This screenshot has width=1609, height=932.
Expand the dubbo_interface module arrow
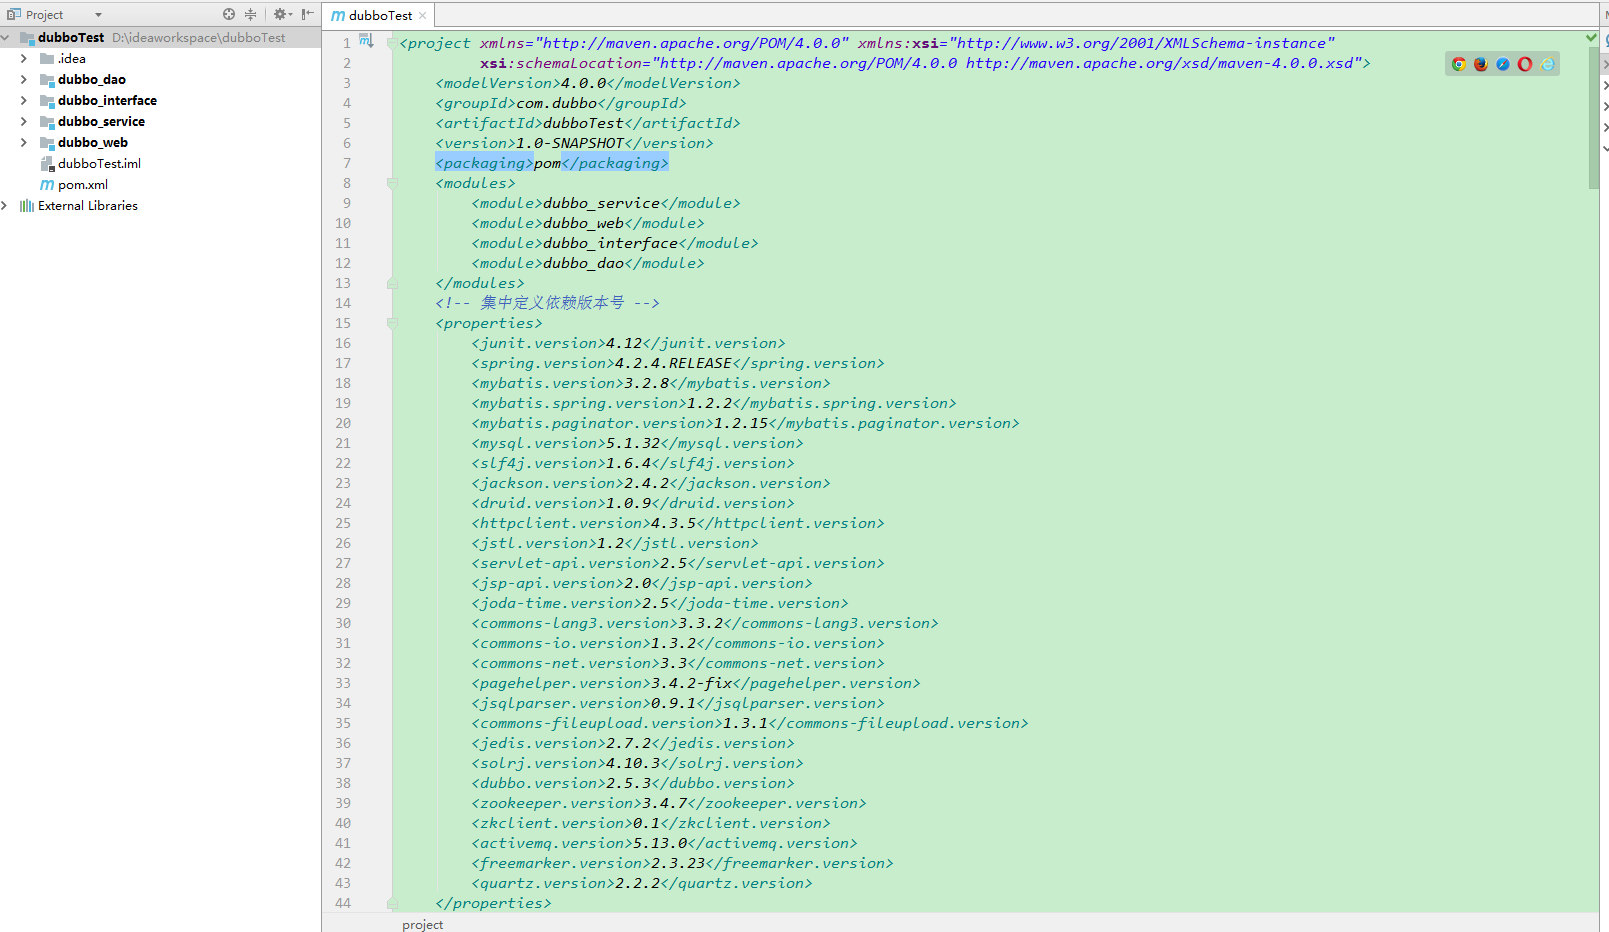pyautogui.click(x=24, y=100)
